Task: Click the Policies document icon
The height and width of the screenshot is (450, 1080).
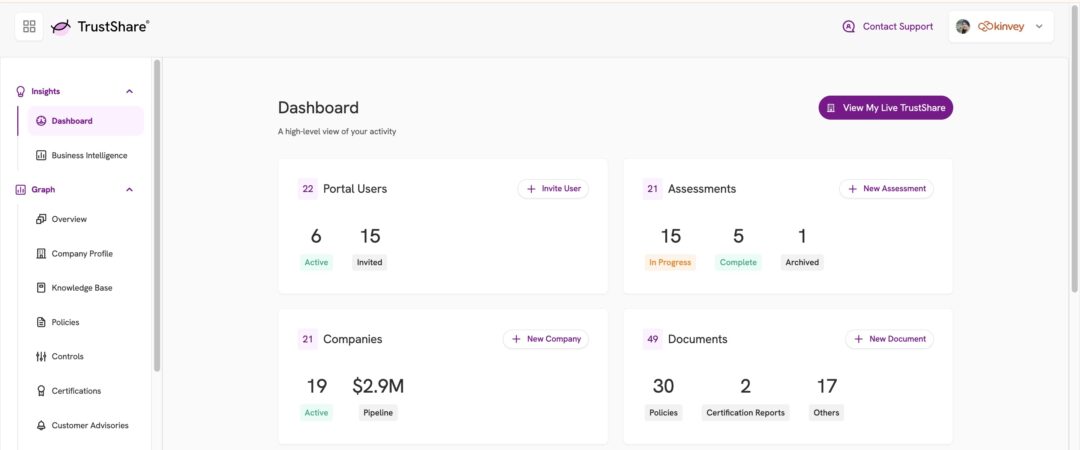Action: tap(41, 322)
